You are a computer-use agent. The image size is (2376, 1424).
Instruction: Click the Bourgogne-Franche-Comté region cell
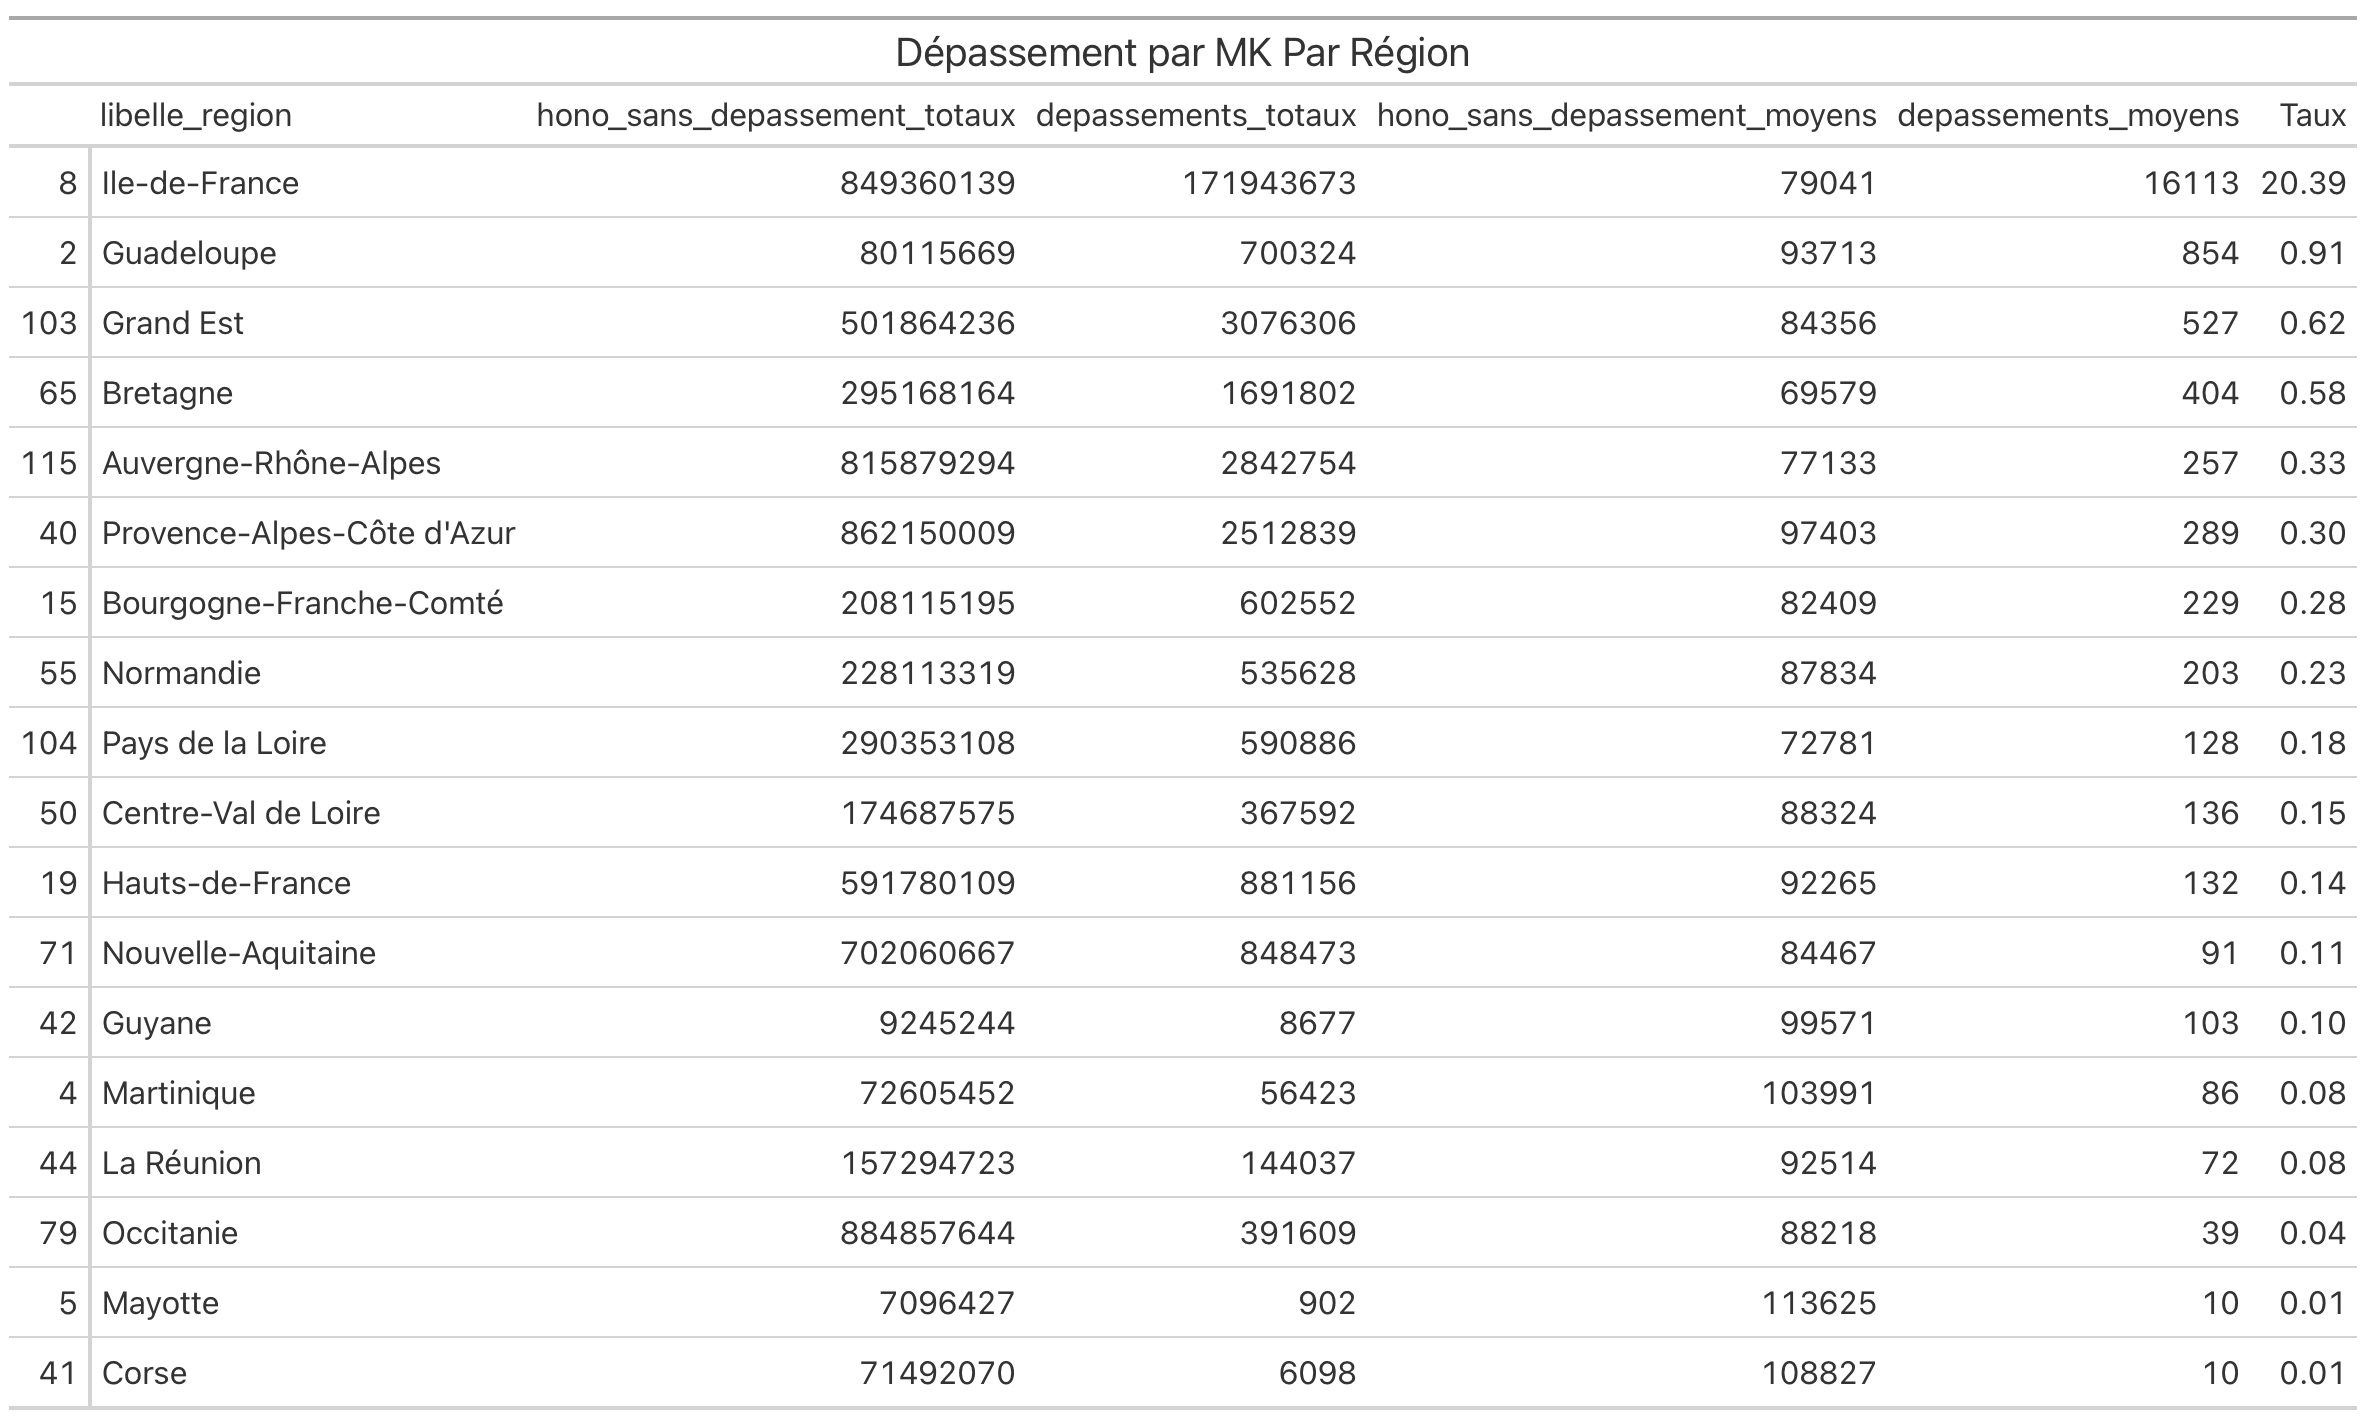click(302, 603)
